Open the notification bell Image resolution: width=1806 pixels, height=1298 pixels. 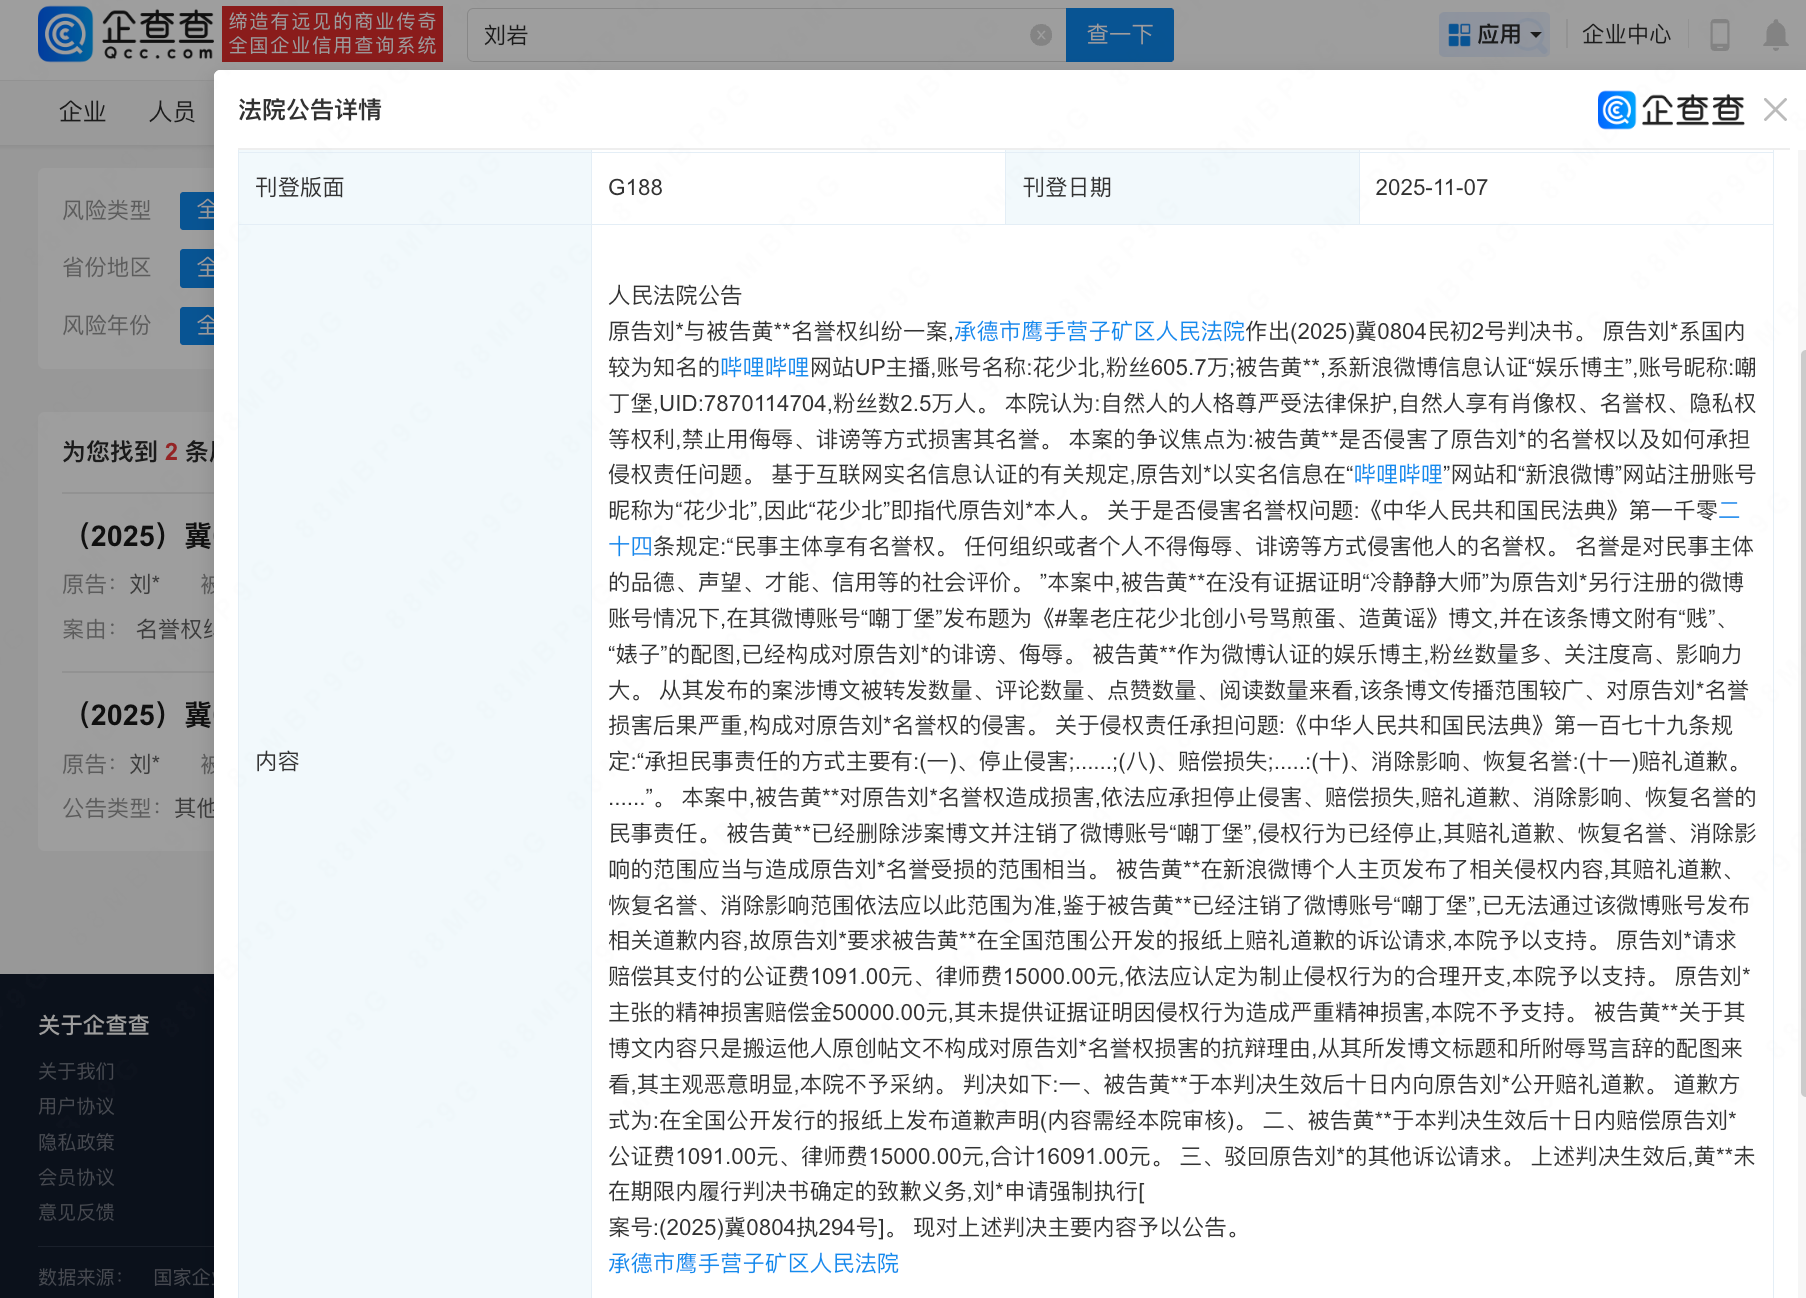pos(1775,35)
